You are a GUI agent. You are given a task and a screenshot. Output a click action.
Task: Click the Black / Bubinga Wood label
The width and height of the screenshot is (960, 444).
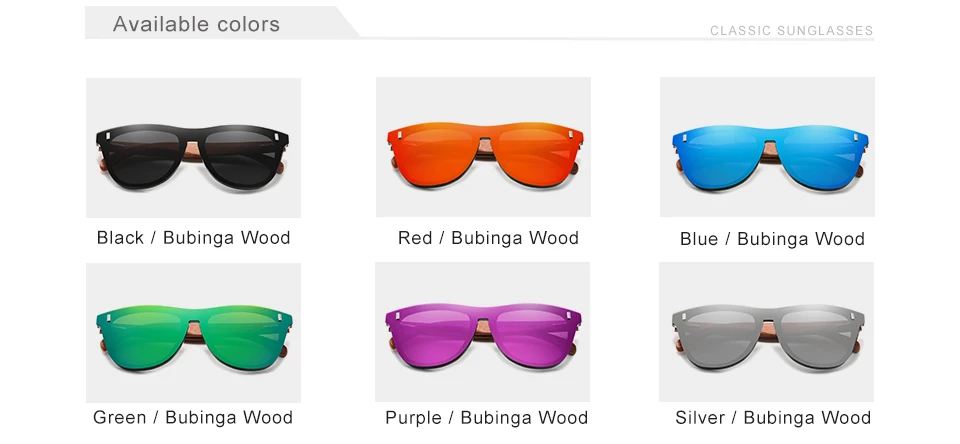pos(193,238)
